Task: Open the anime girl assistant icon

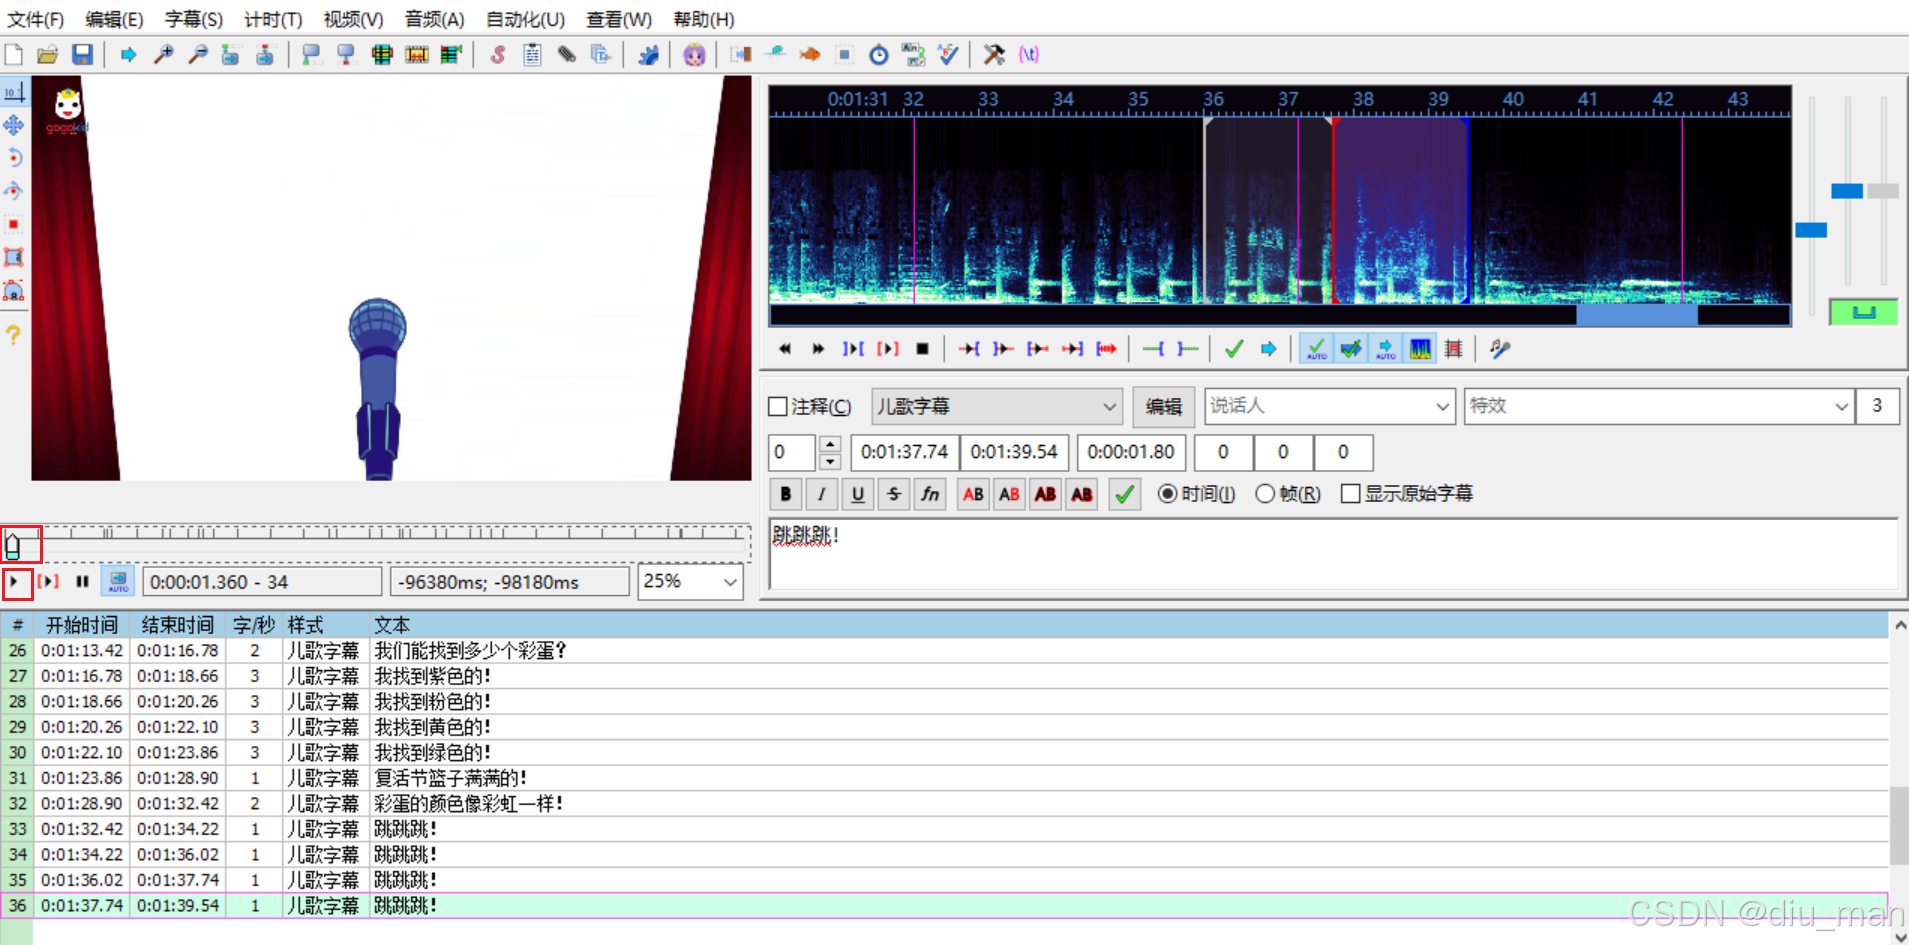Action: (694, 55)
